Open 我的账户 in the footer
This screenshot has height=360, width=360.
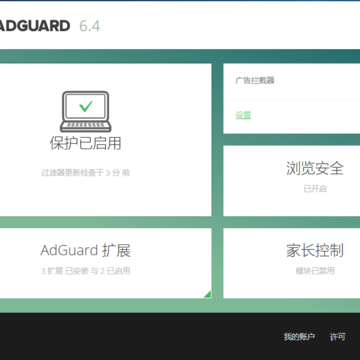tap(299, 337)
